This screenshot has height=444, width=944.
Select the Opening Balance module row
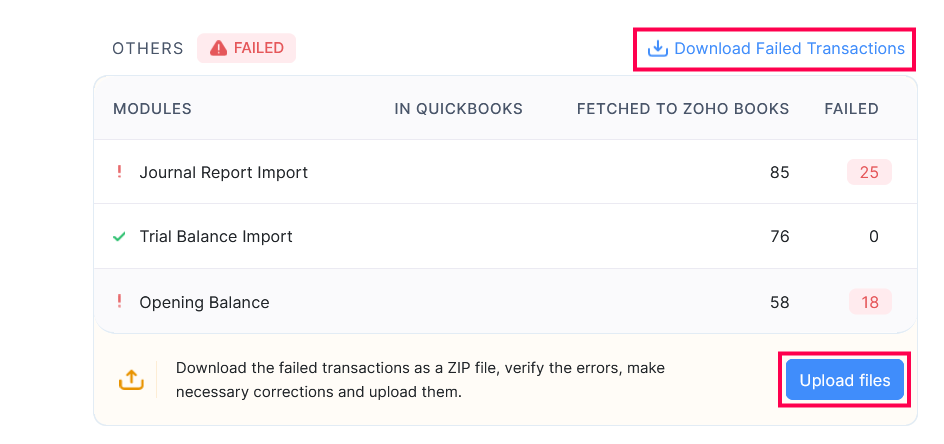(204, 302)
